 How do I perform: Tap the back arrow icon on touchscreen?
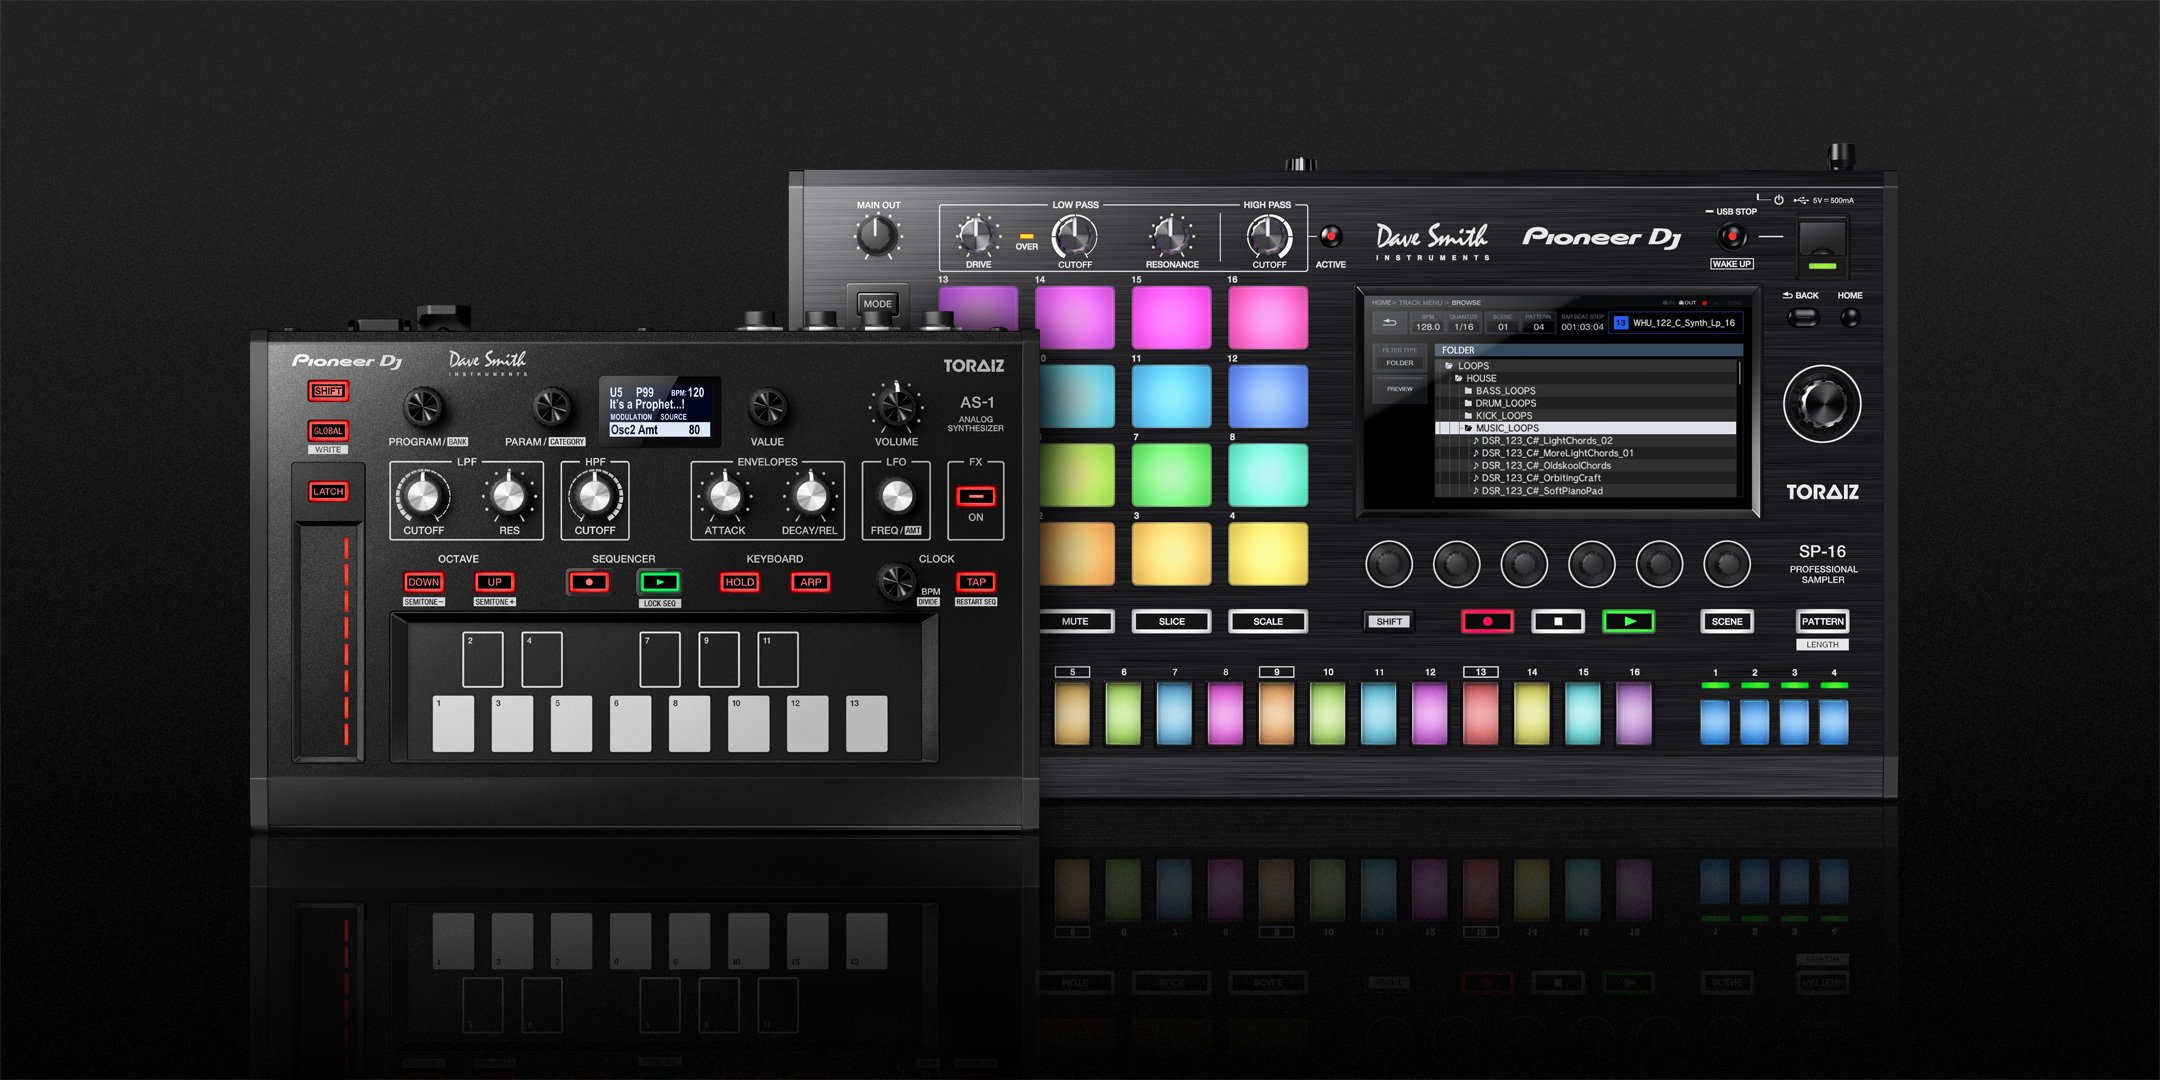point(1389,323)
